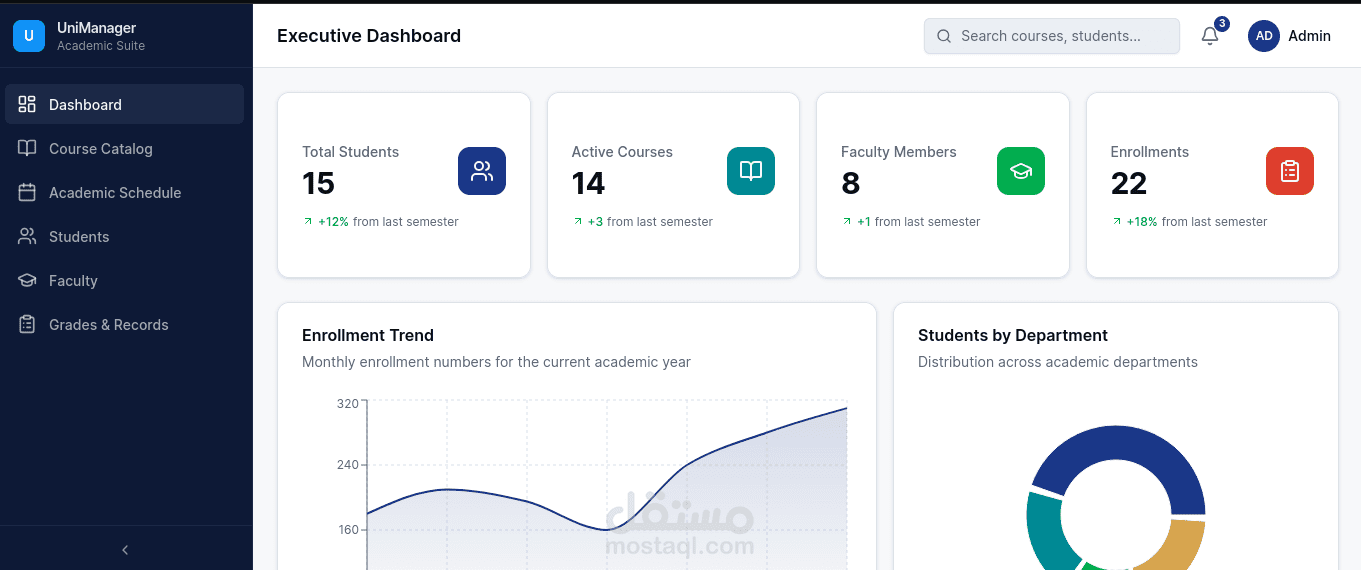
Task: Click the trend arrow beside +1
Action: (x=847, y=221)
